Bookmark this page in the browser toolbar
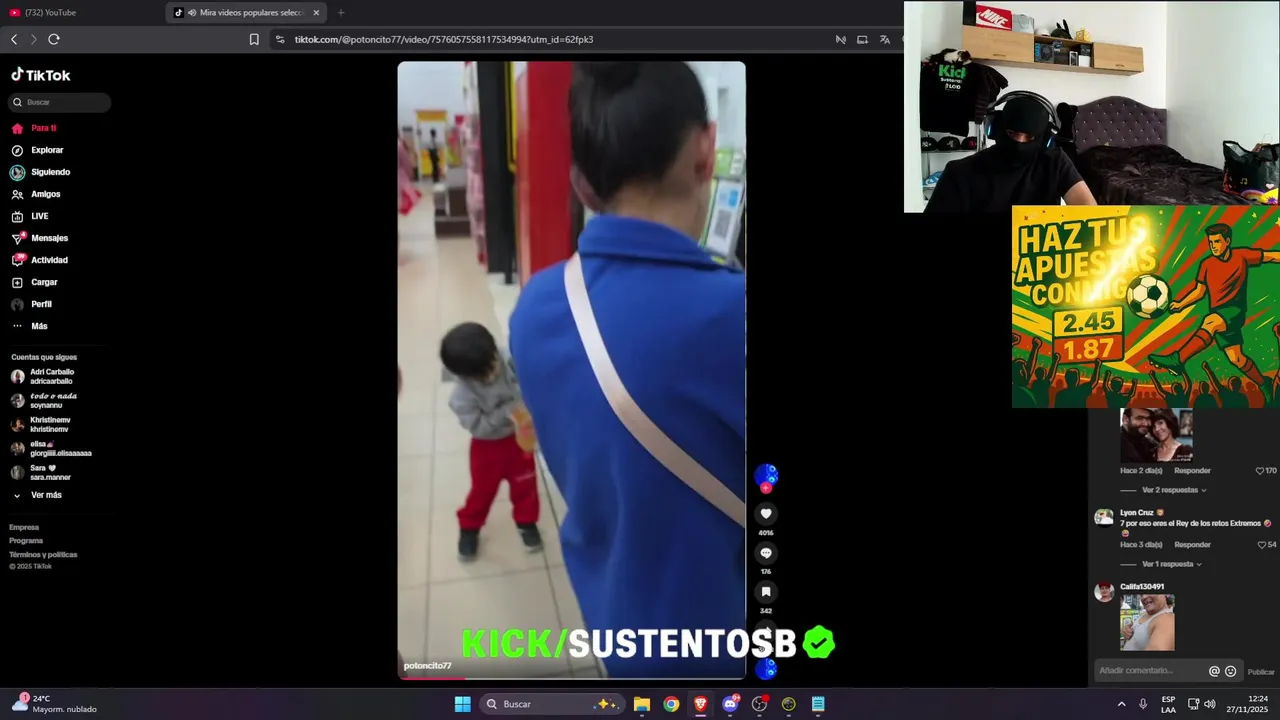The image size is (1280, 720). [x=254, y=39]
